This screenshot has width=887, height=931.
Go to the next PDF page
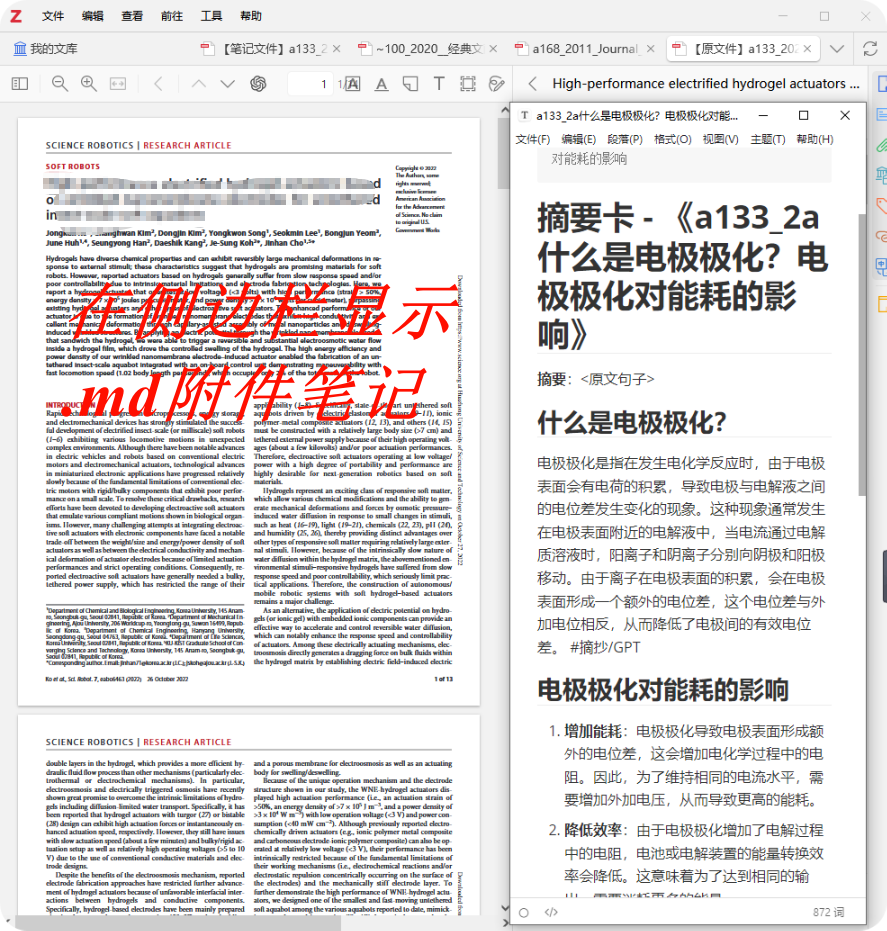(227, 84)
